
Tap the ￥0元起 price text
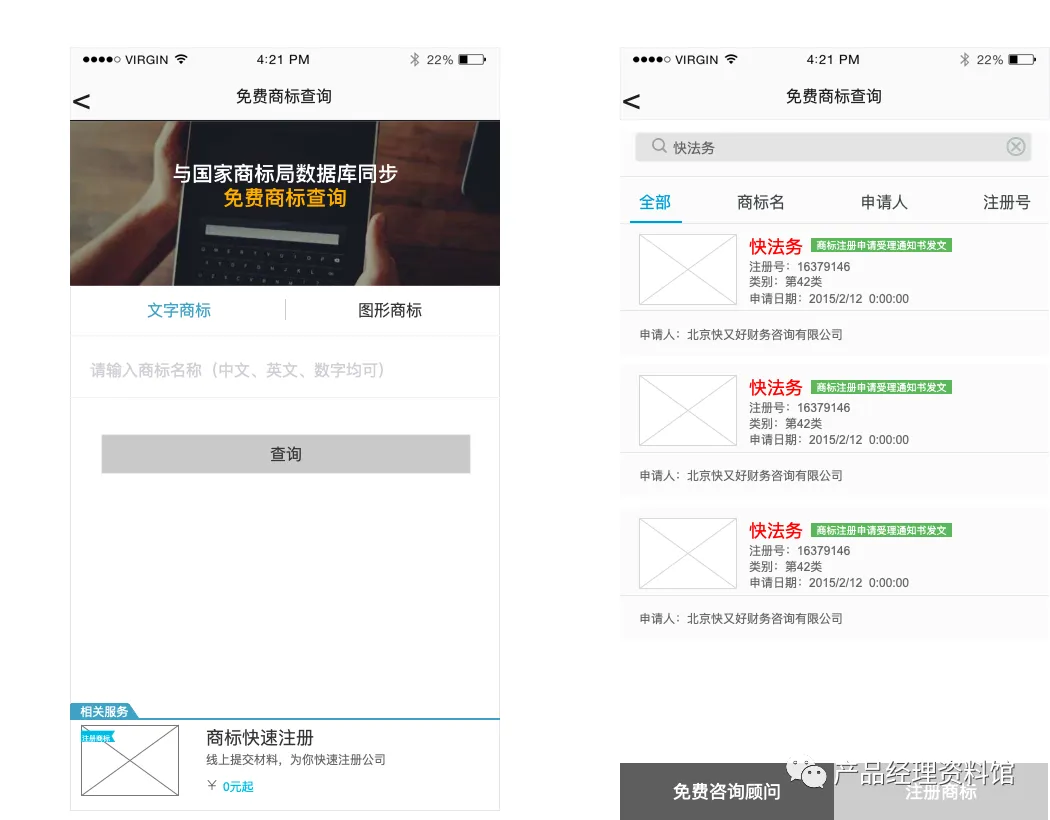tap(230, 786)
